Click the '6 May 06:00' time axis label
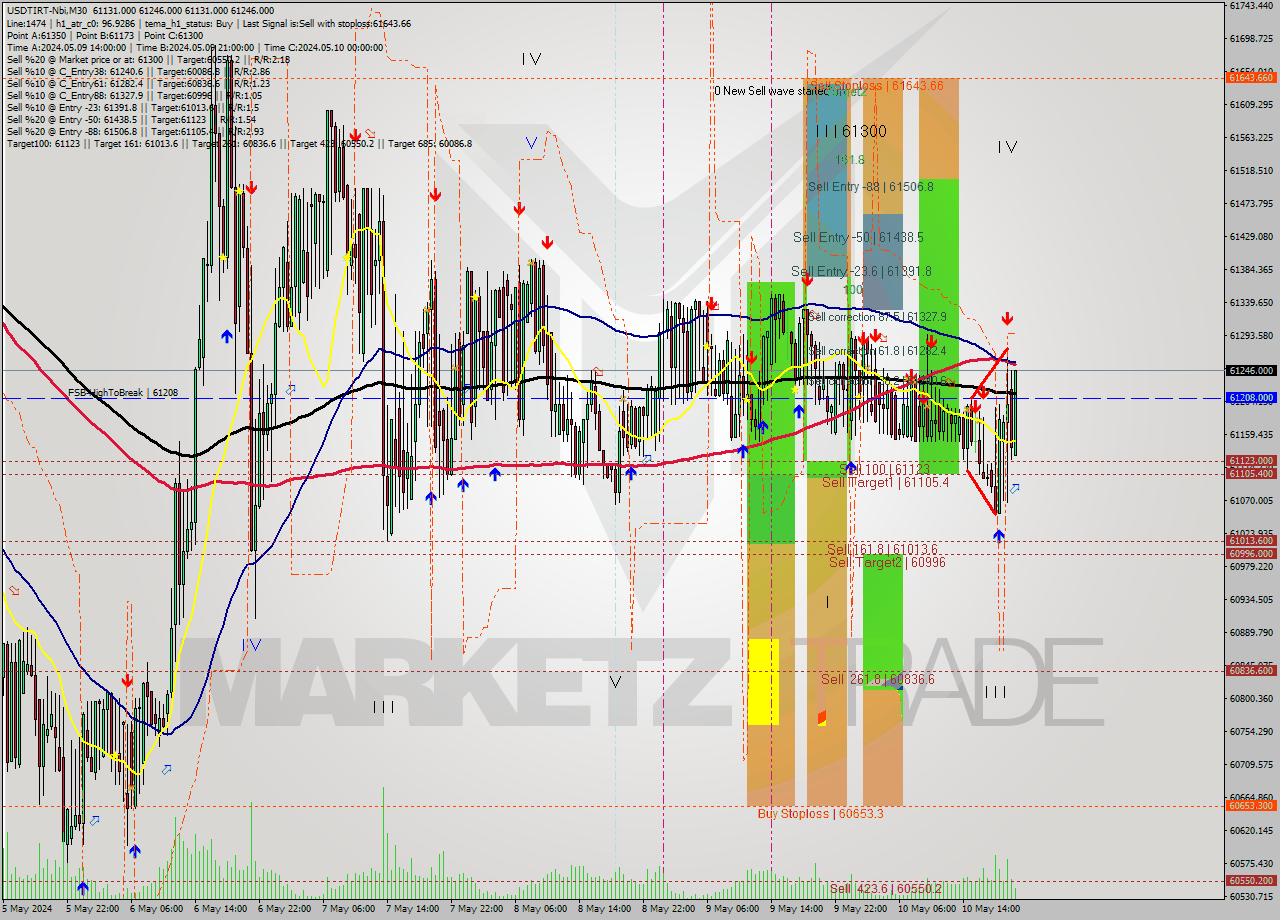This screenshot has height=920, width=1280. [x=157, y=909]
